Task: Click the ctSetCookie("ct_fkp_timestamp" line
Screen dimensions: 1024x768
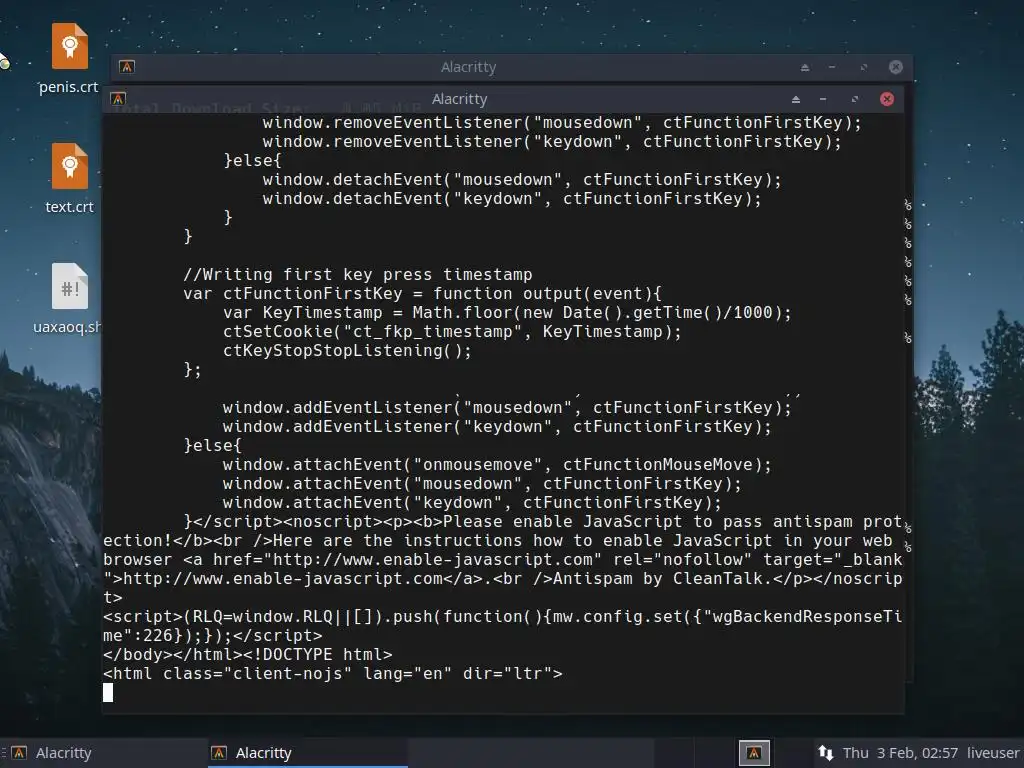Action: (x=452, y=332)
